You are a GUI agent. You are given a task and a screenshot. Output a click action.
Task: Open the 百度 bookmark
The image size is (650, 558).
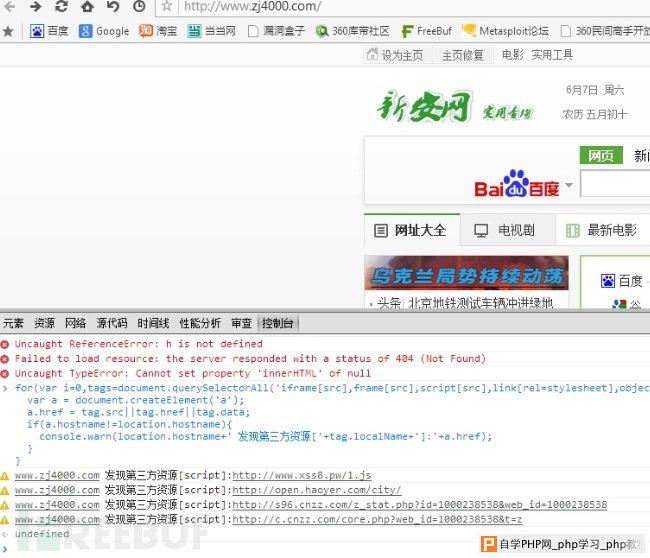(x=49, y=31)
